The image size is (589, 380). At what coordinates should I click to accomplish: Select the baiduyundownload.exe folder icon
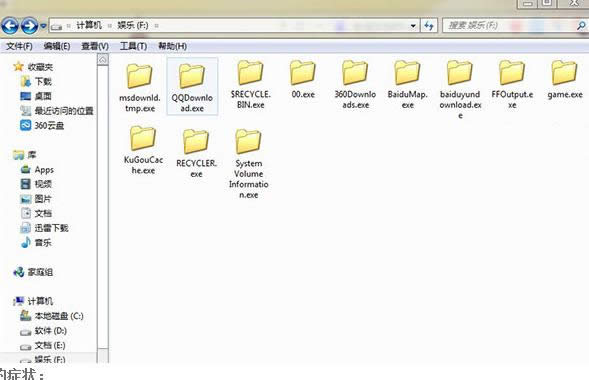[460, 73]
